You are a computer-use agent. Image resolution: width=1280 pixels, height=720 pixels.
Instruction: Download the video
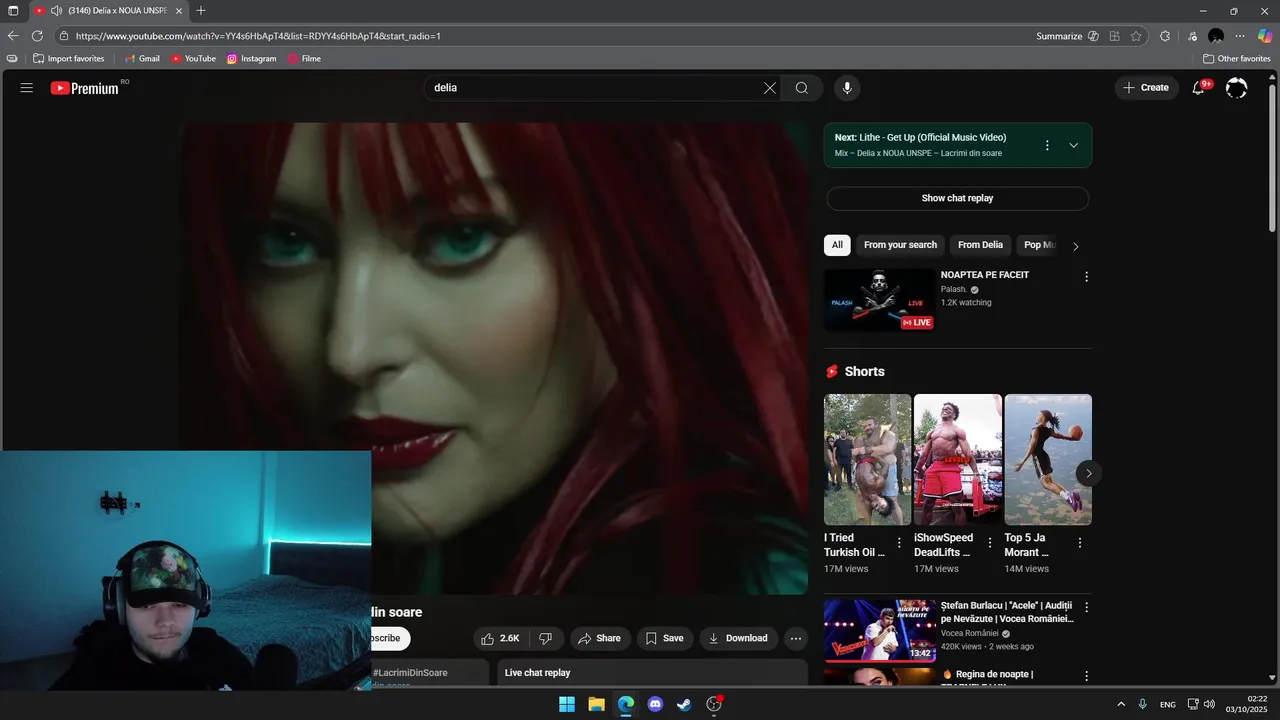[738, 638]
